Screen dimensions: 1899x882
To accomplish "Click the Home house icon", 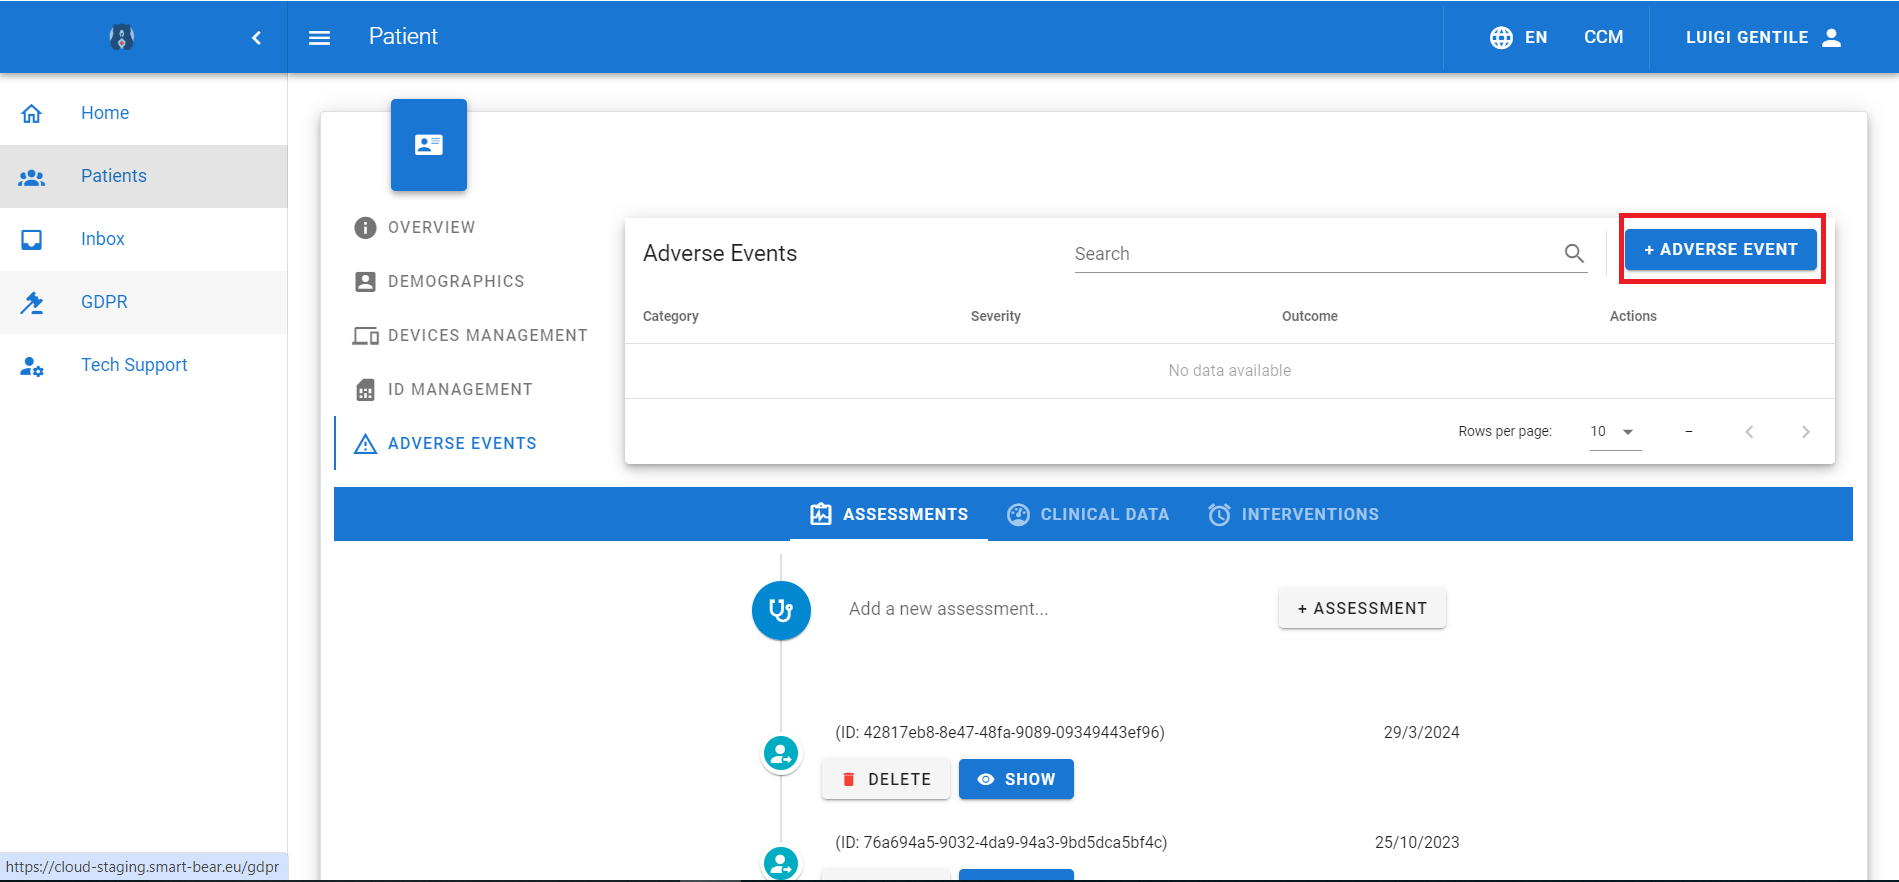I will point(32,113).
